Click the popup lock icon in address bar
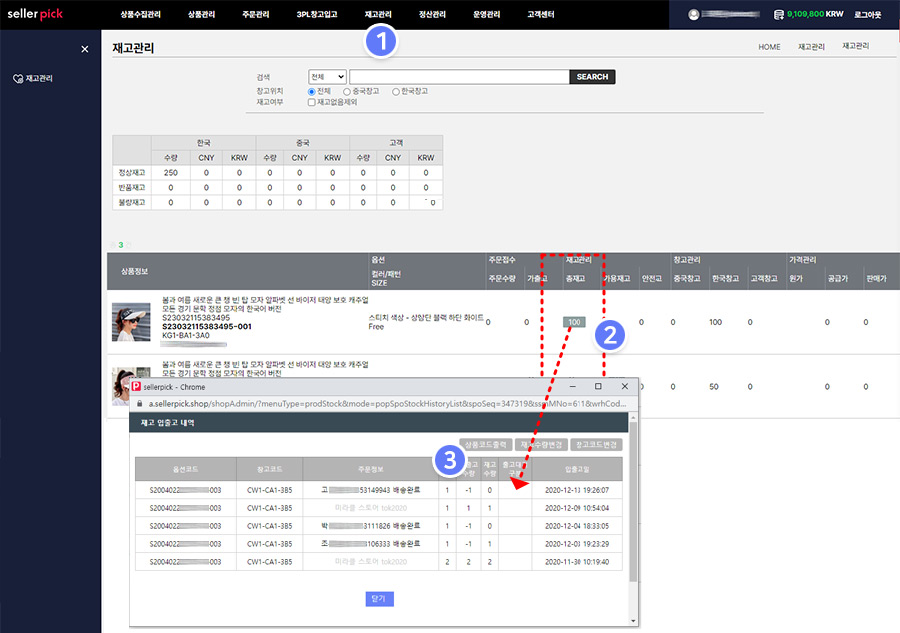The height and width of the screenshot is (633, 900). click(139, 403)
